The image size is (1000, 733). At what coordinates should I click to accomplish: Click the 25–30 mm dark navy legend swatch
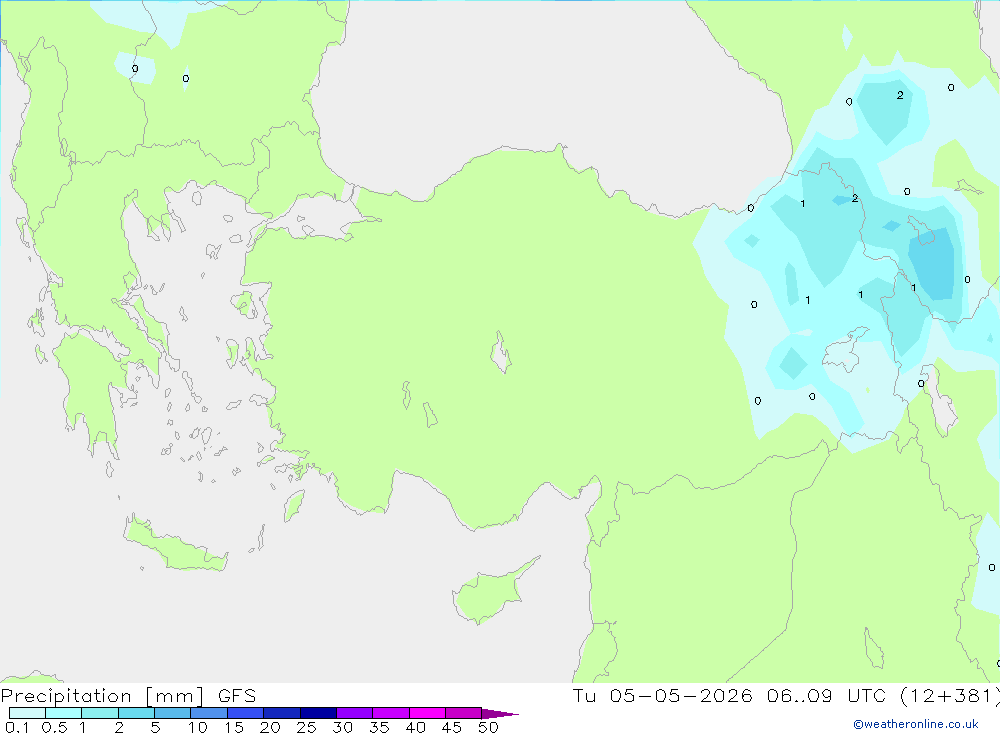318,713
